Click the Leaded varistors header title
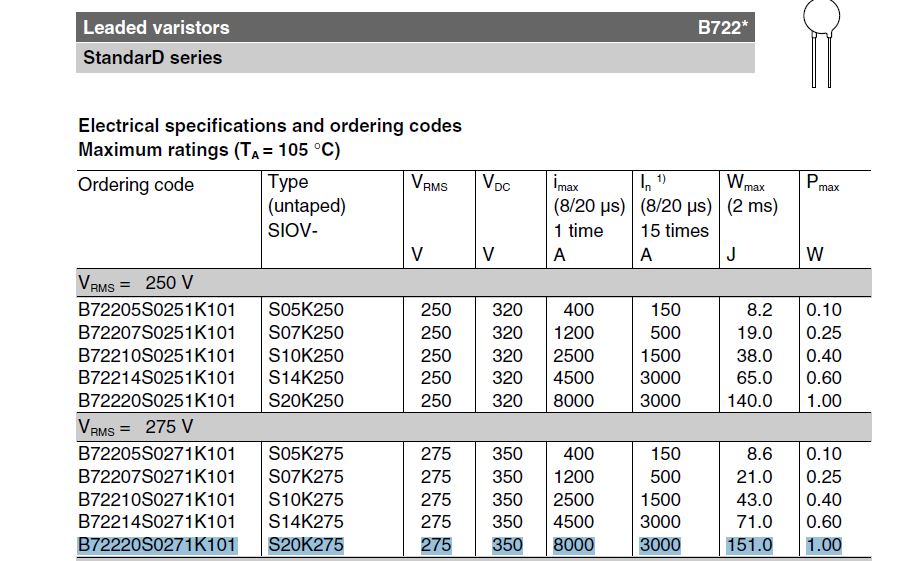The image size is (905, 561). [x=156, y=28]
